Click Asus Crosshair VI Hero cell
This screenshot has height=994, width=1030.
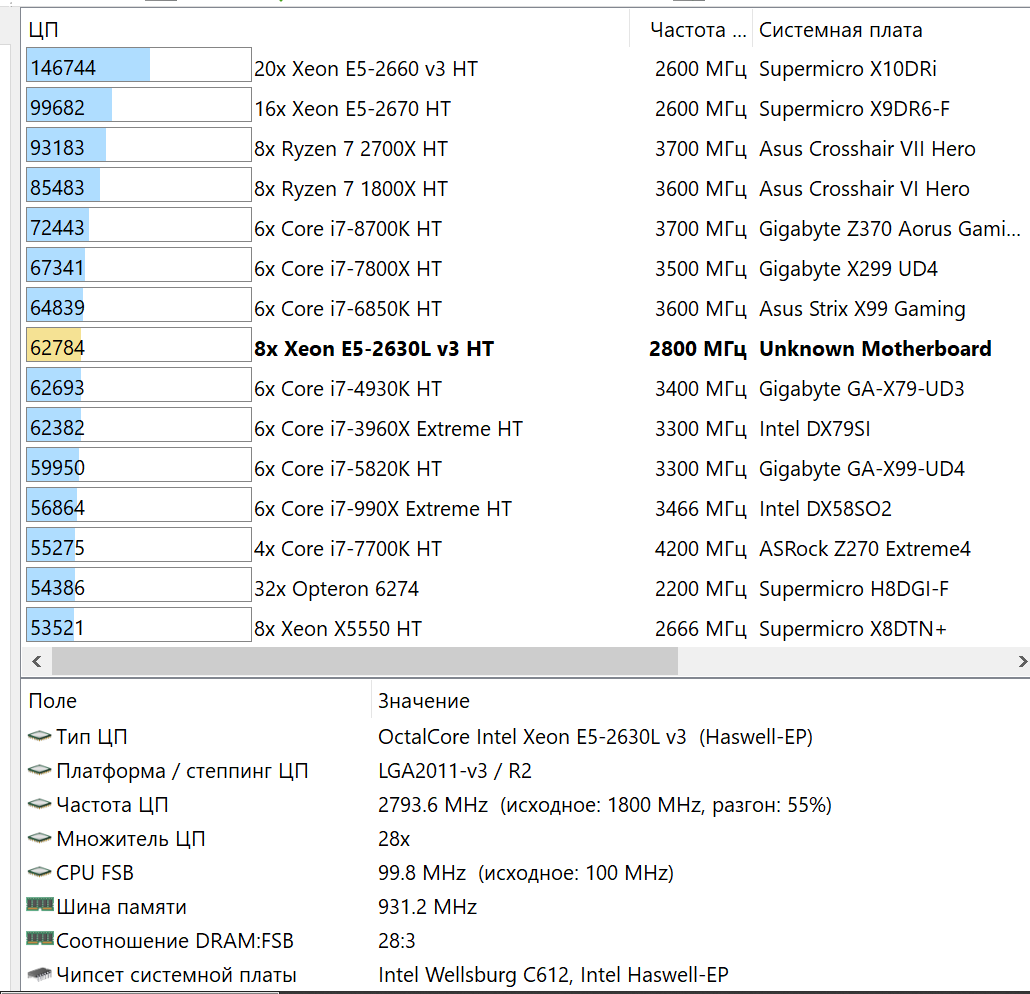click(864, 189)
